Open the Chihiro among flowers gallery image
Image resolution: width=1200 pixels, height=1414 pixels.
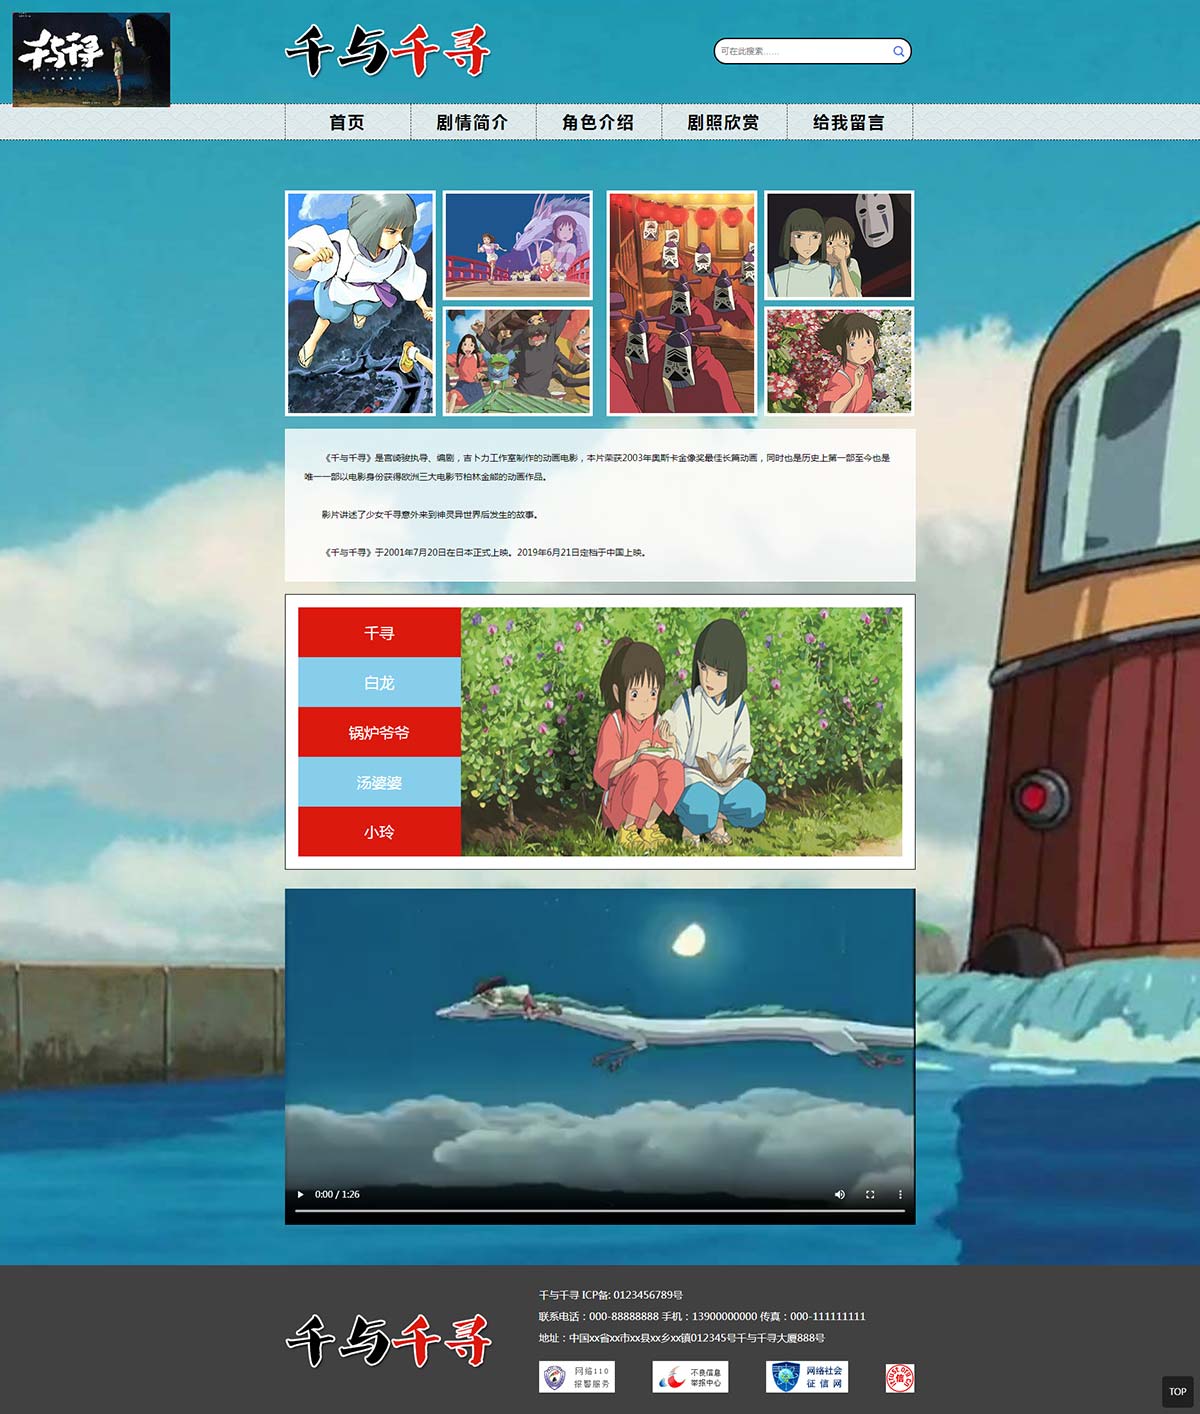point(839,361)
